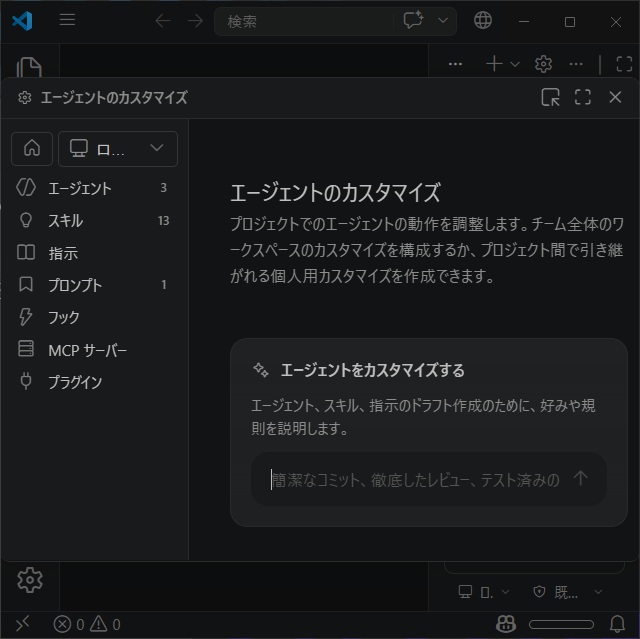The width and height of the screenshot is (640, 639).
Task: Expand the local workspace dropdown in the sidebar
Action: [118, 149]
